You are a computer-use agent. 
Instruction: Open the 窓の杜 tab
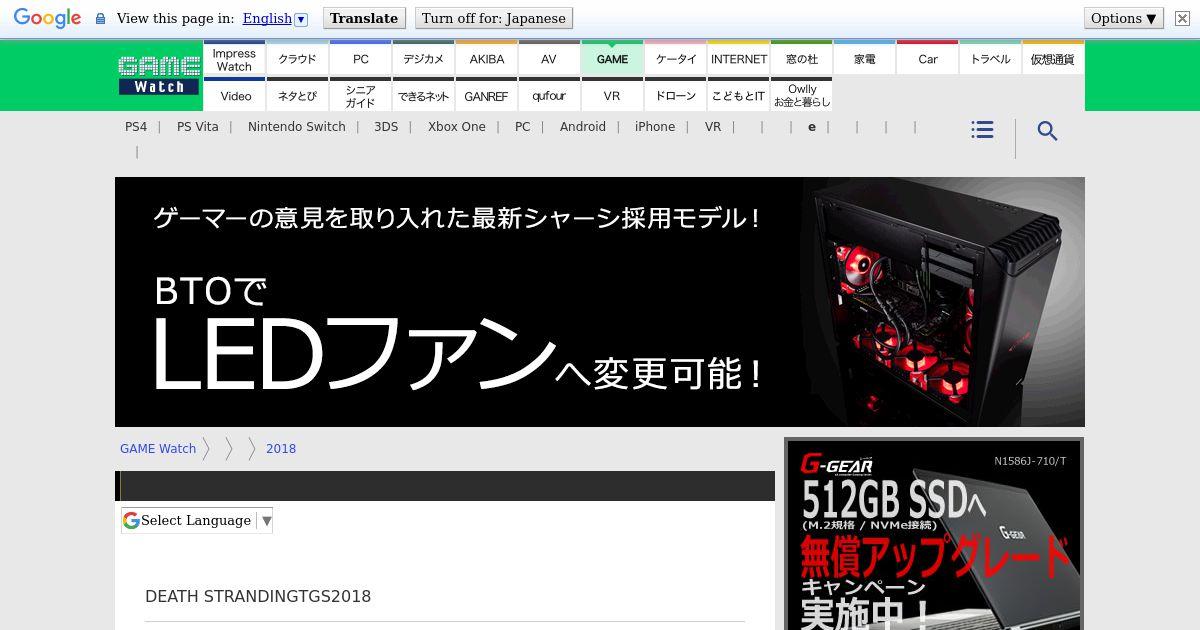[801, 59]
